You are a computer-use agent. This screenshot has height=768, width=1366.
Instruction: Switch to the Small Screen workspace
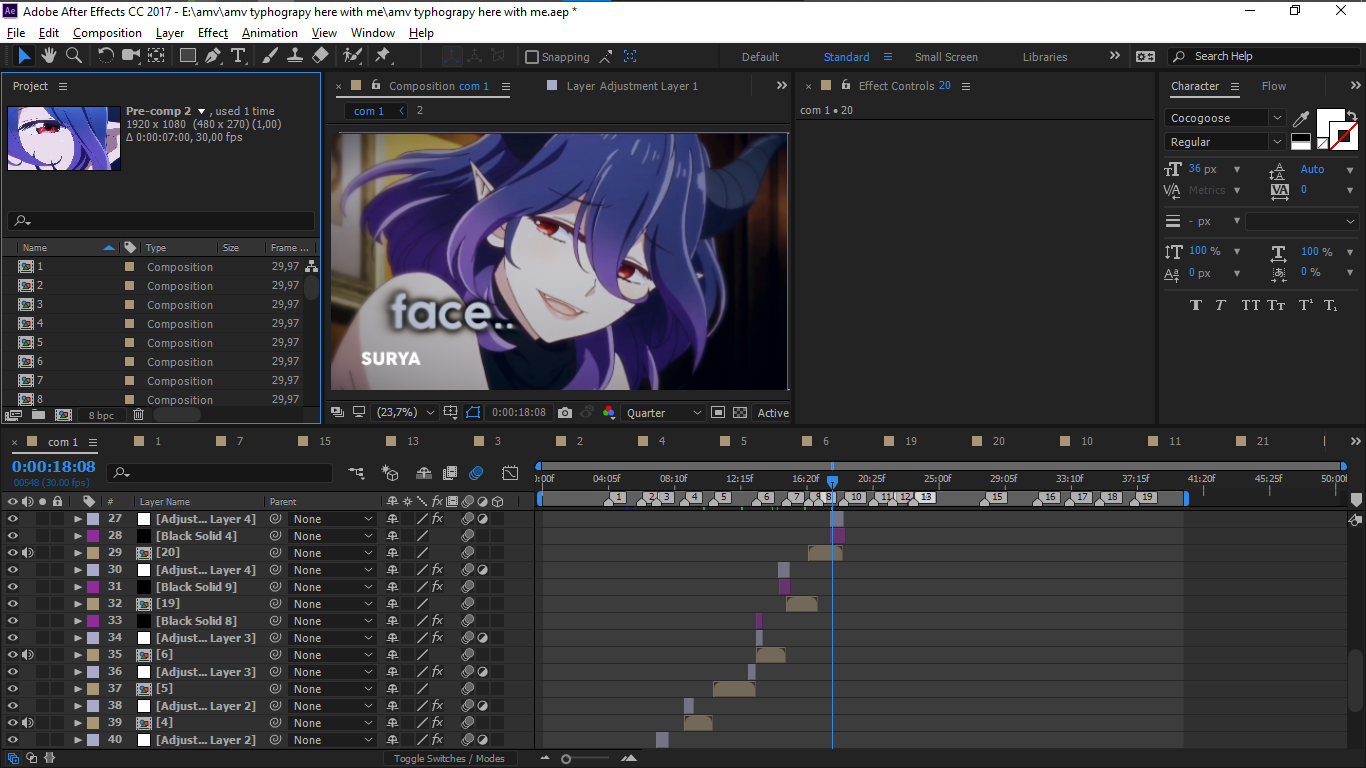[946, 57]
